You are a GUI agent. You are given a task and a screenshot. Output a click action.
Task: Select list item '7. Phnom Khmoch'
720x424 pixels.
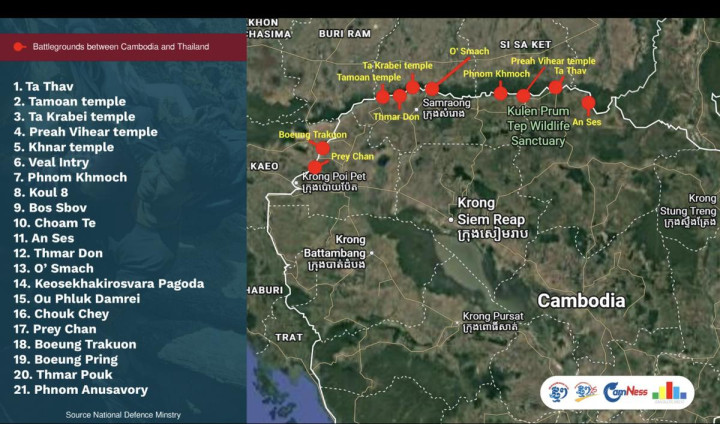click(70, 177)
